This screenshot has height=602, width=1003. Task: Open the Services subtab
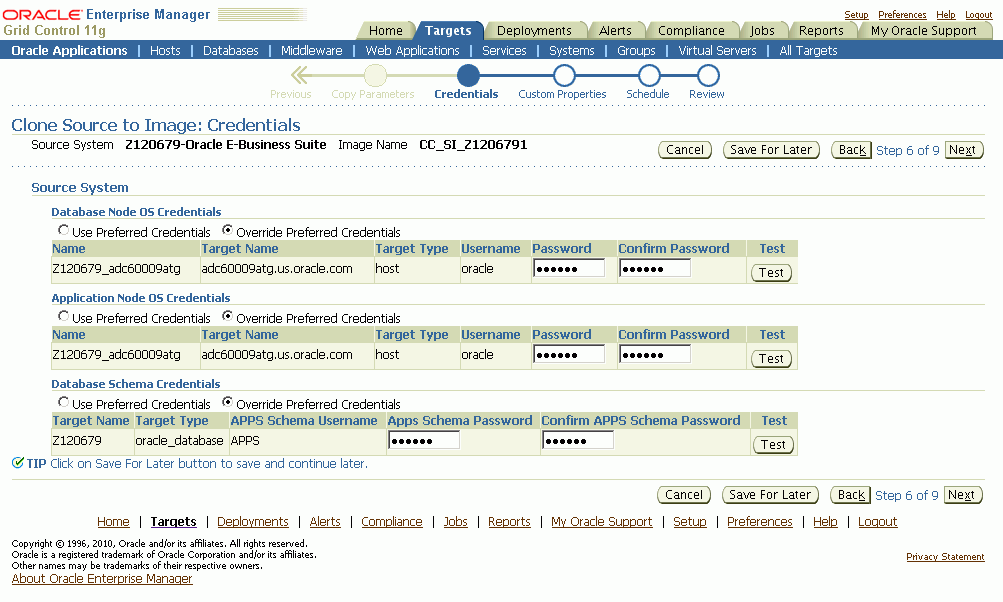point(504,51)
